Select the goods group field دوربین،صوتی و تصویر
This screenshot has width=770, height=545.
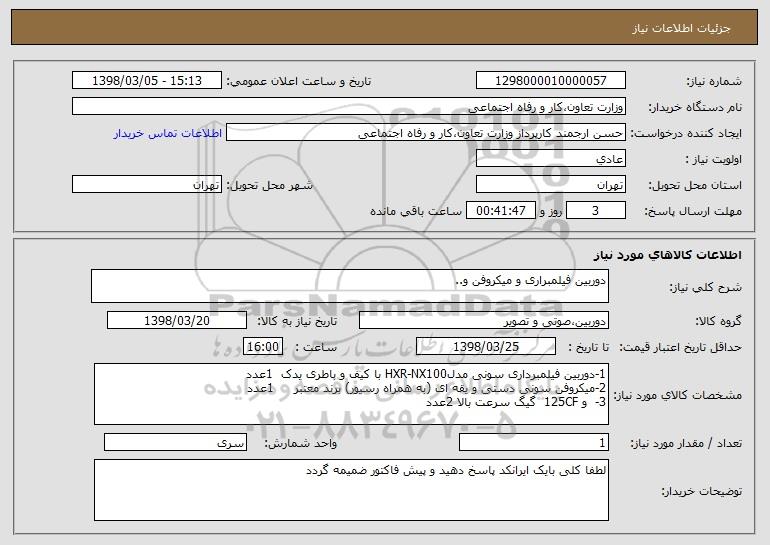pos(484,321)
